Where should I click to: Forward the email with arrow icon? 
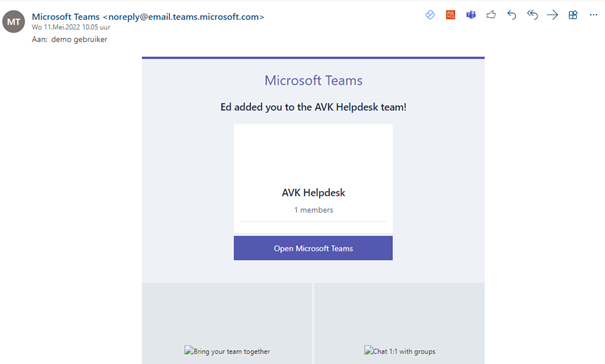tap(553, 15)
